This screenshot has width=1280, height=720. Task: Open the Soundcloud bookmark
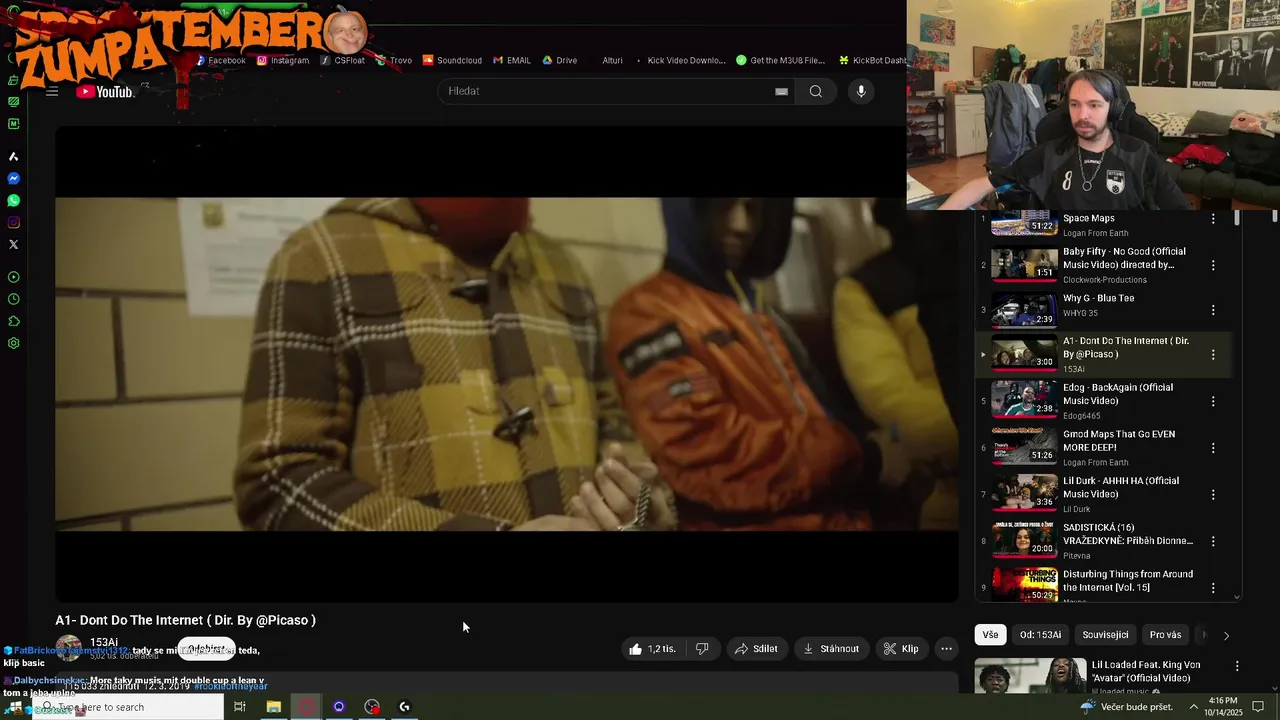[452, 60]
